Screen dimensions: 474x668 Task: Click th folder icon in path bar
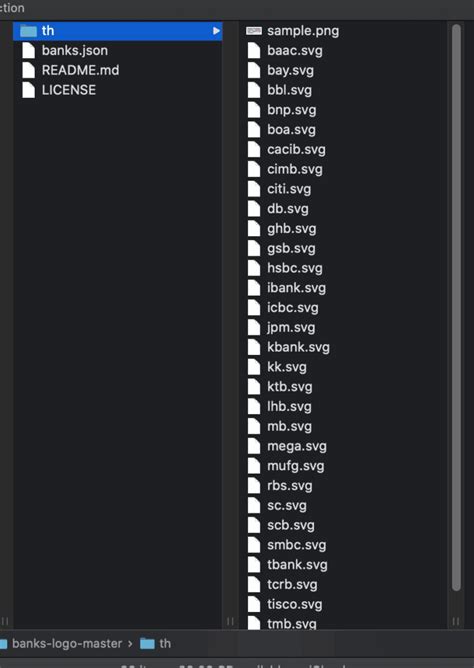pos(147,643)
